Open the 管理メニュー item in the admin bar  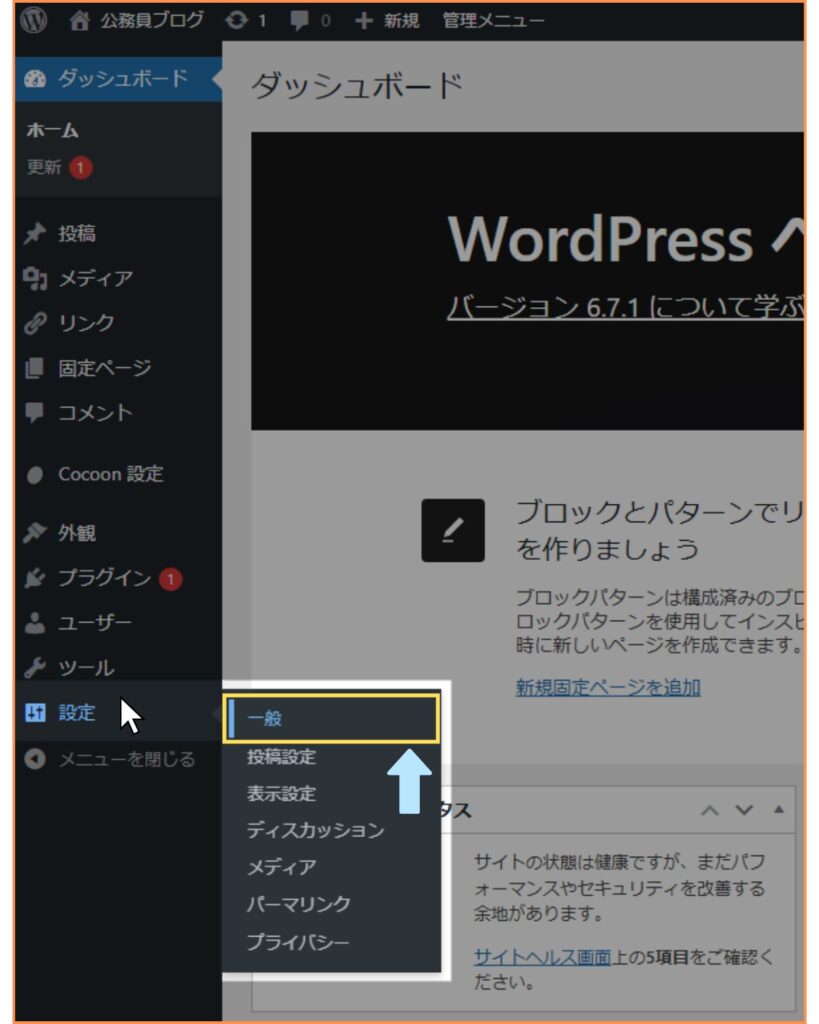pyautogui.click(x=493, y=21)
